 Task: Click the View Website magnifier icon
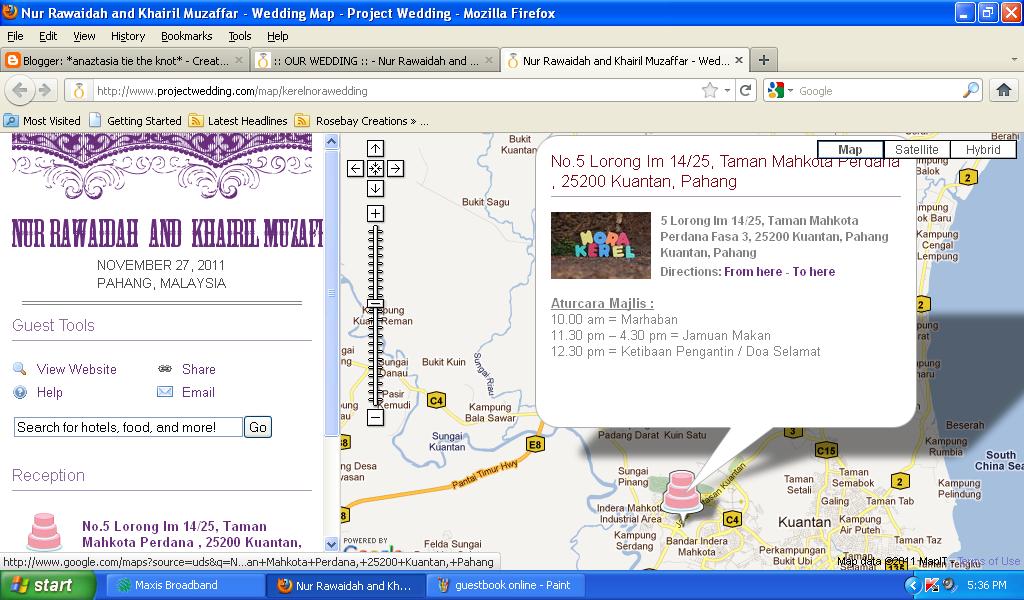point(18,369)
